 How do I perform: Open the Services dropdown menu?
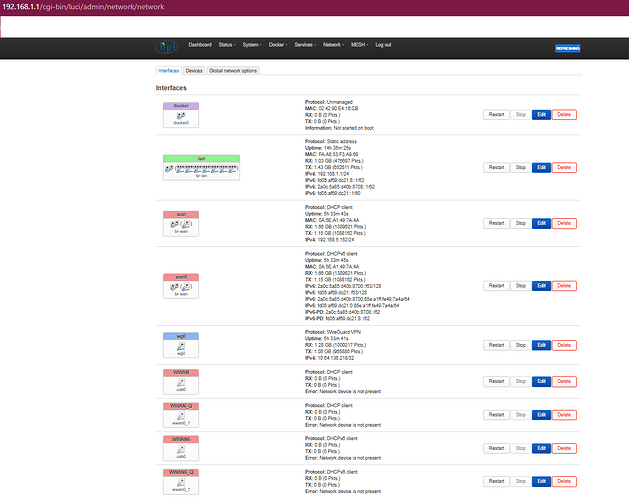(x=305, y=45)
